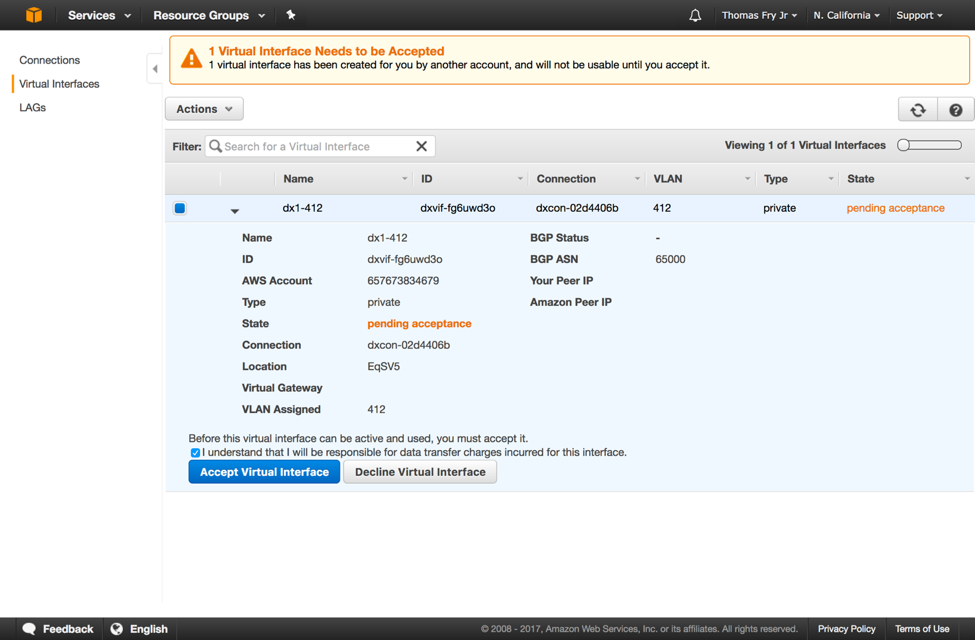This screenshot has height=640, width=975.
Task: Click the refresh virtual interfaces icon
Action: click(x=917, y=110)
